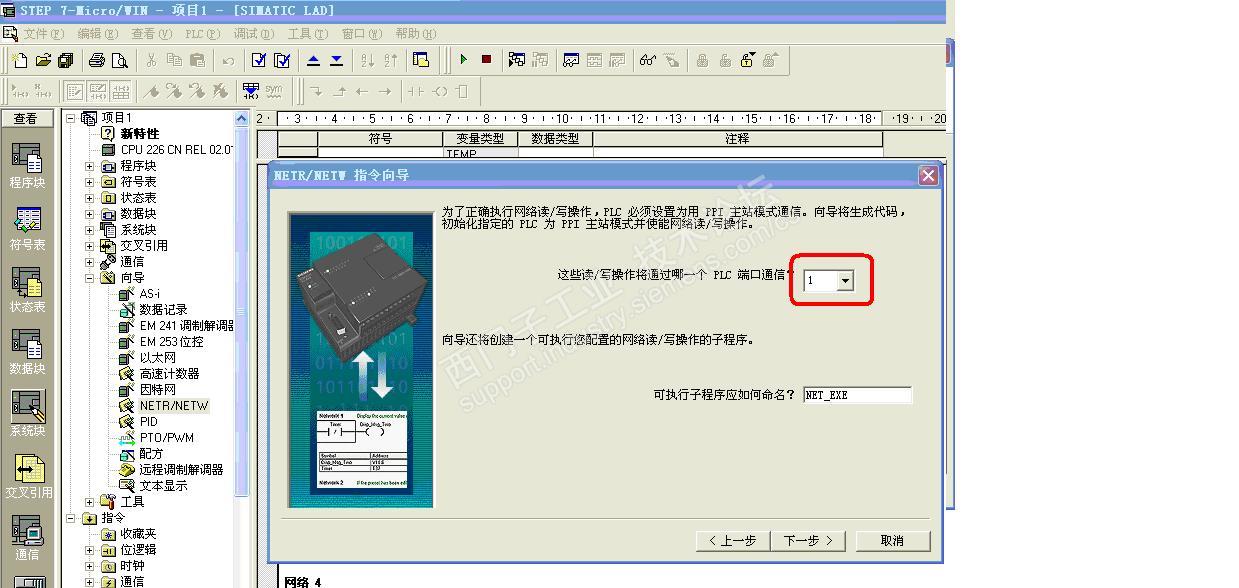Select AS-i in the wizard tree

pyautogui.click(x=149, y=294)
